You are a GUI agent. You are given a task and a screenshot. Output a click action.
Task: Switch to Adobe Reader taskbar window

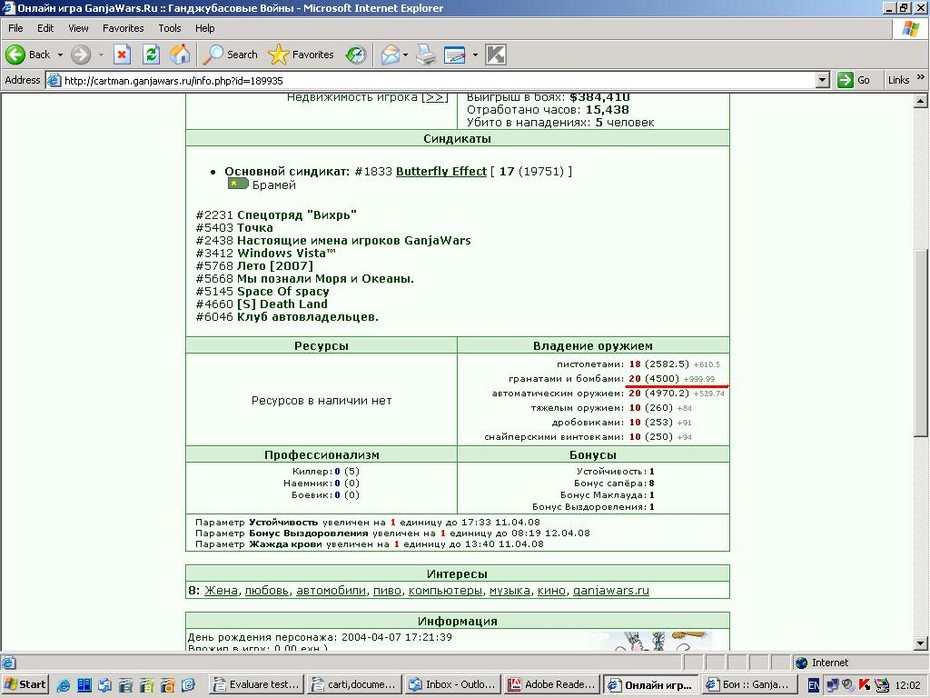[x=552, y=684]
